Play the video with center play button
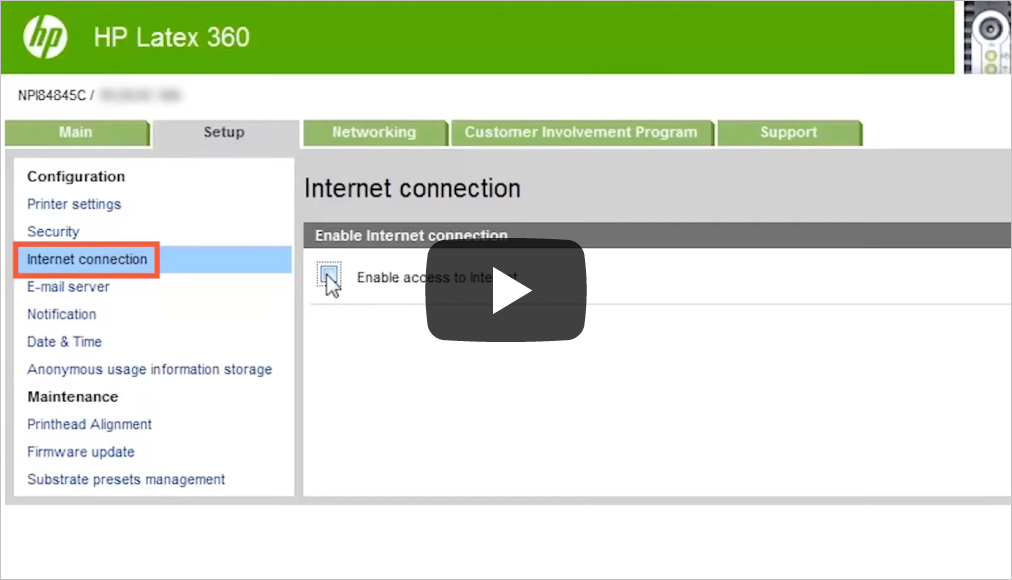 point(506,290)
